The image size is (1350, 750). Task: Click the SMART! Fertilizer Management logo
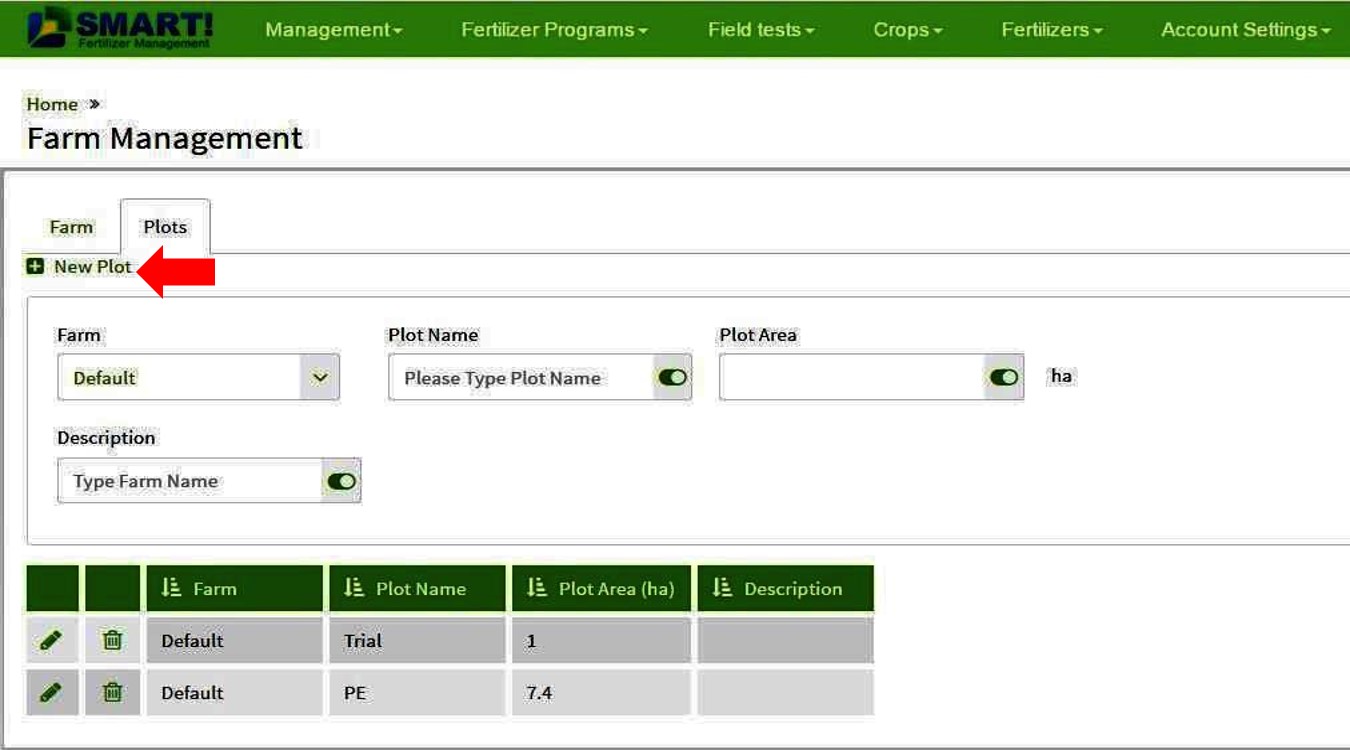coord(120,28)
